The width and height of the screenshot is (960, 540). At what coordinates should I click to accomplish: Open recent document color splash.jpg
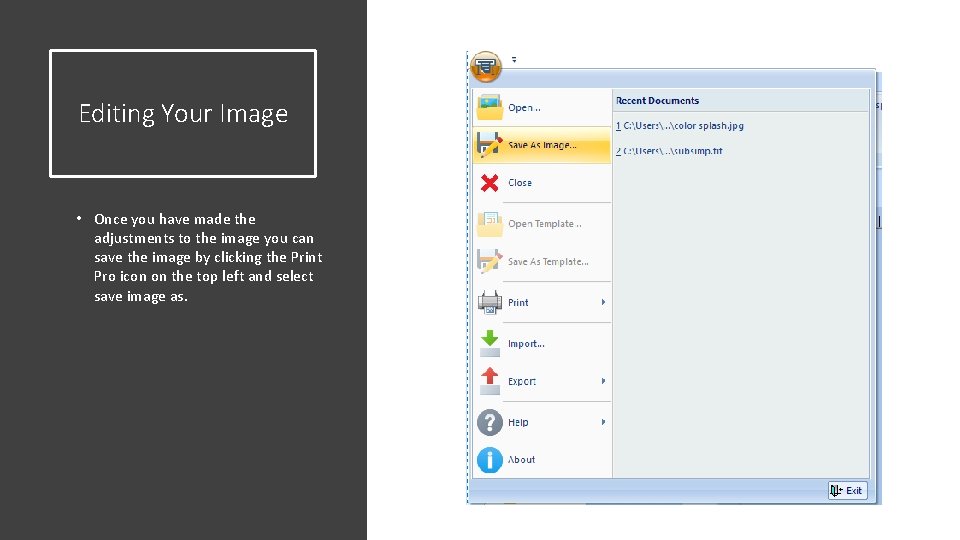tap(680, 126)
